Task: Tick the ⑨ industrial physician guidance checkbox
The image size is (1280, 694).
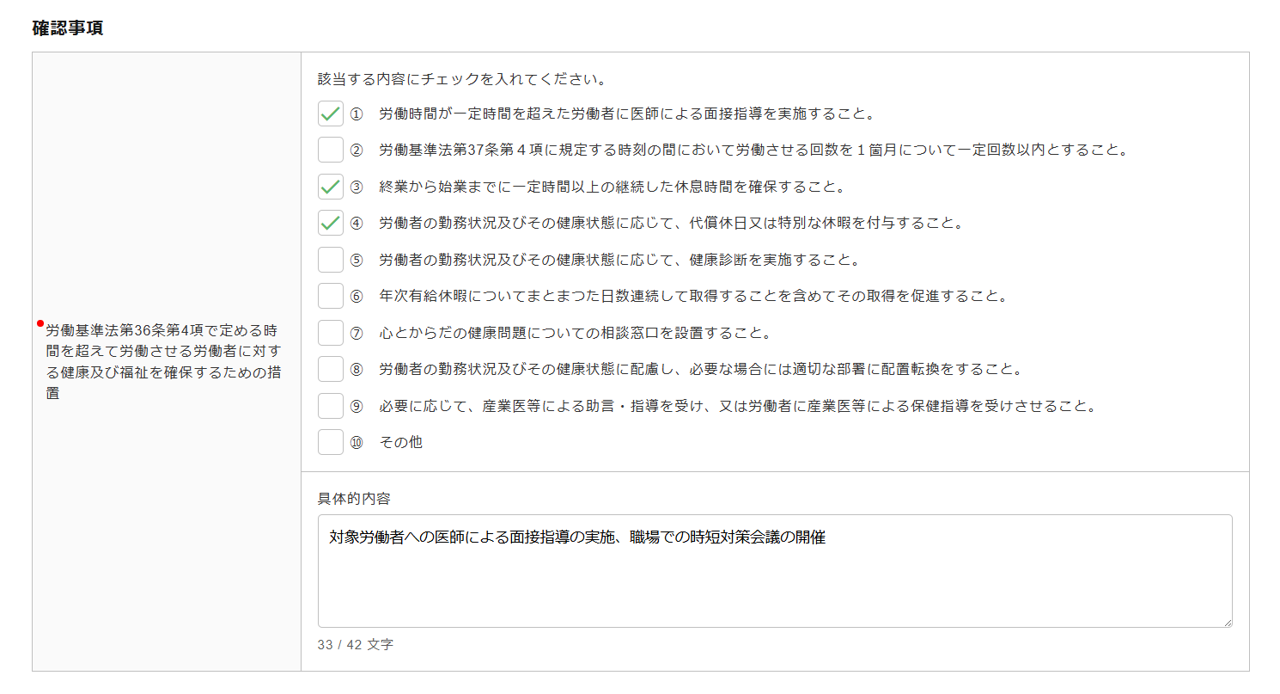Action: pos(331,406)
